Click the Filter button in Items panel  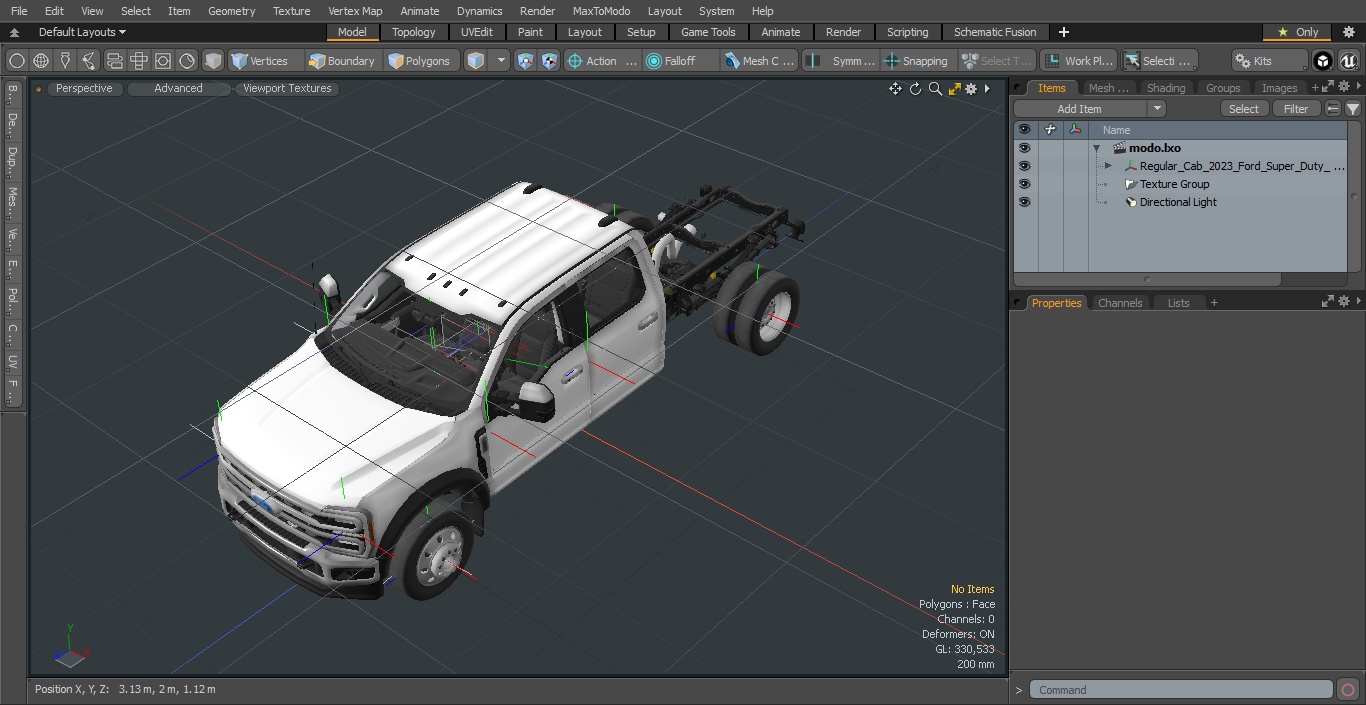pos(1296,109)
